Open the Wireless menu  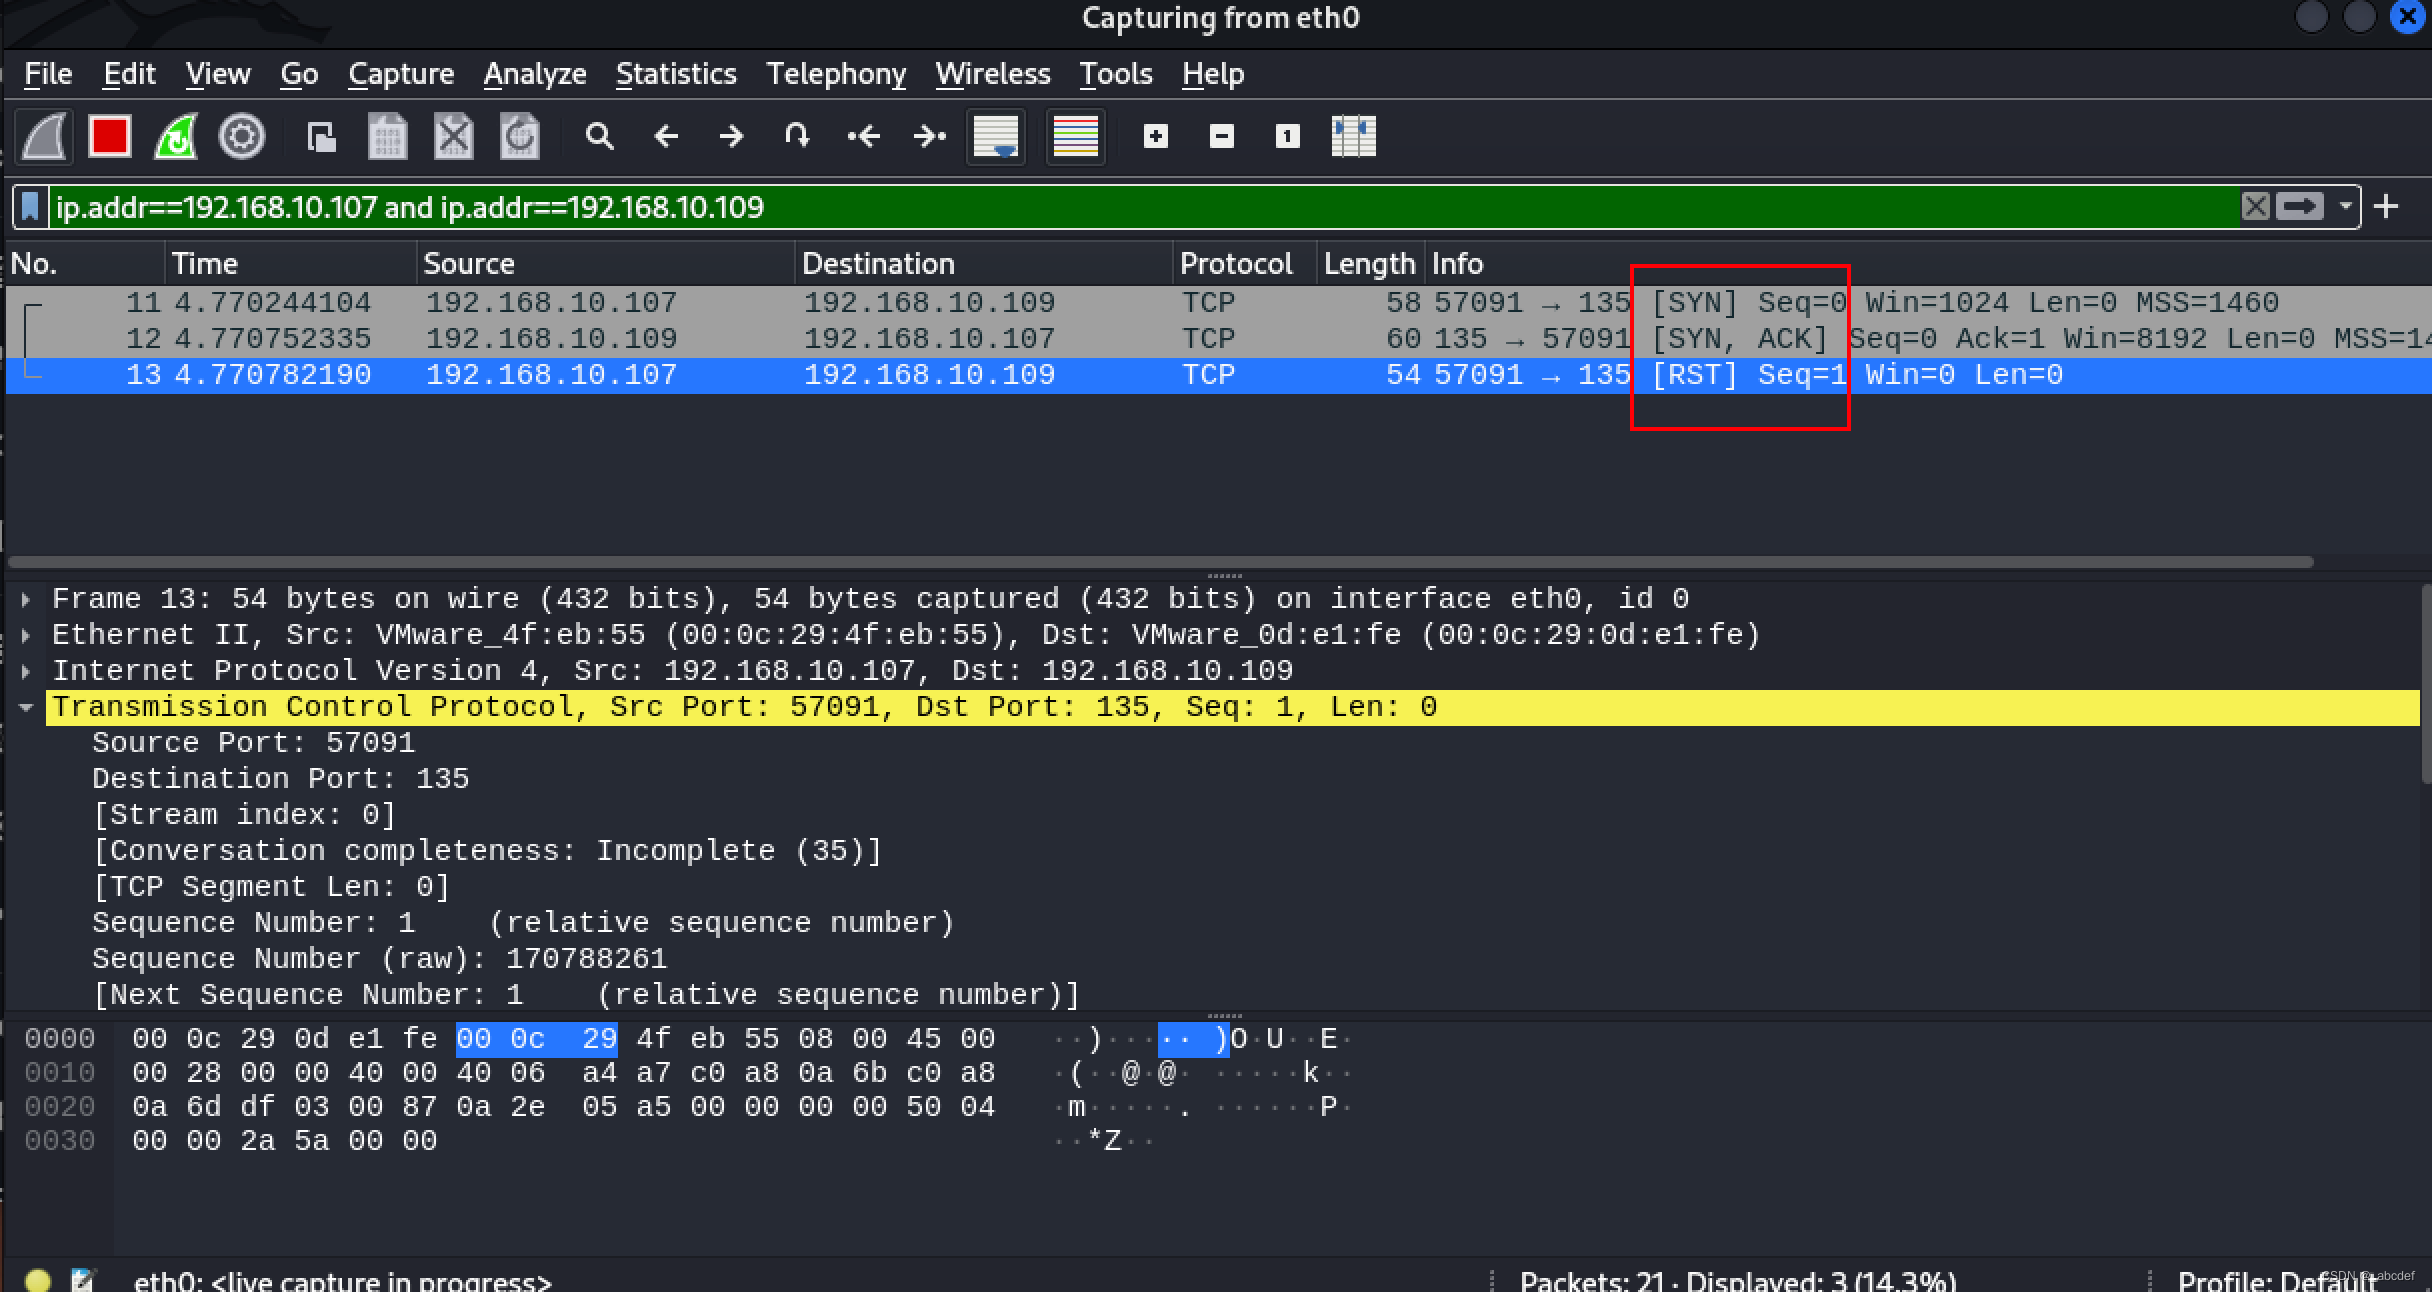coord(993,74)
